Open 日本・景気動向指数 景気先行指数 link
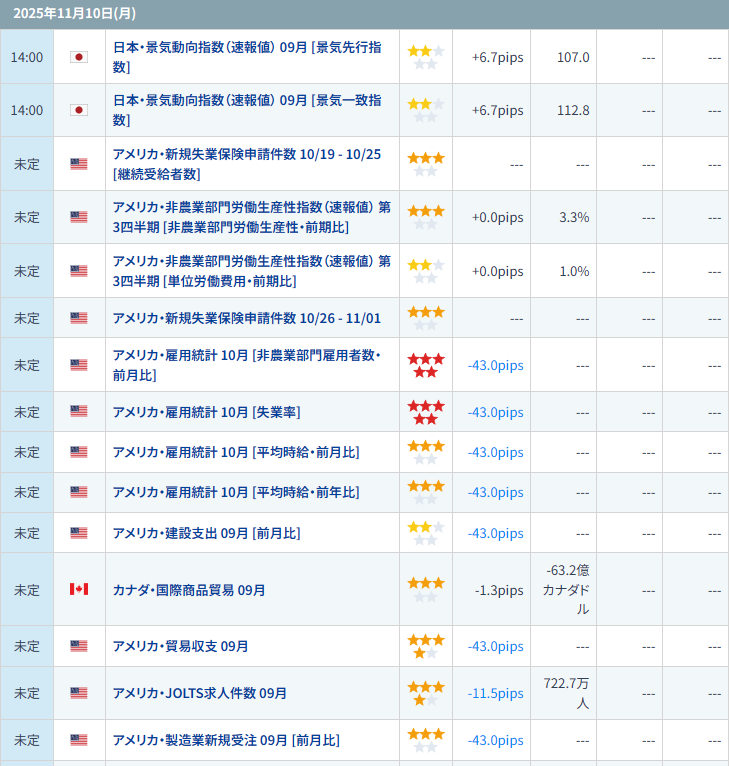This screenshot has width=729, height=766. click(x=247, y=57)
